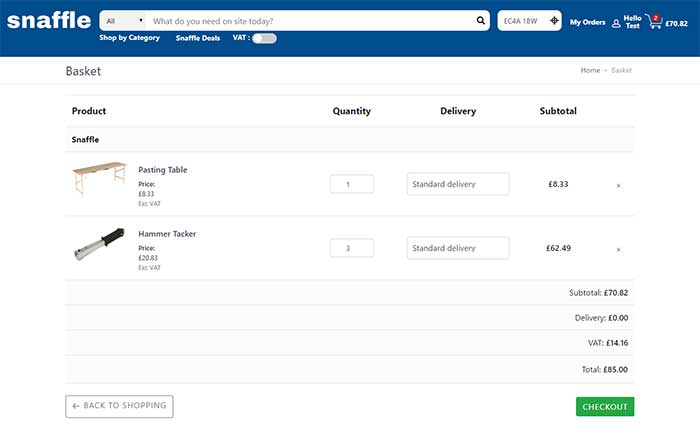The width and height of the screenshot is (700, 435).
Task: Click the snaffle logo
Action: (49, 21)
